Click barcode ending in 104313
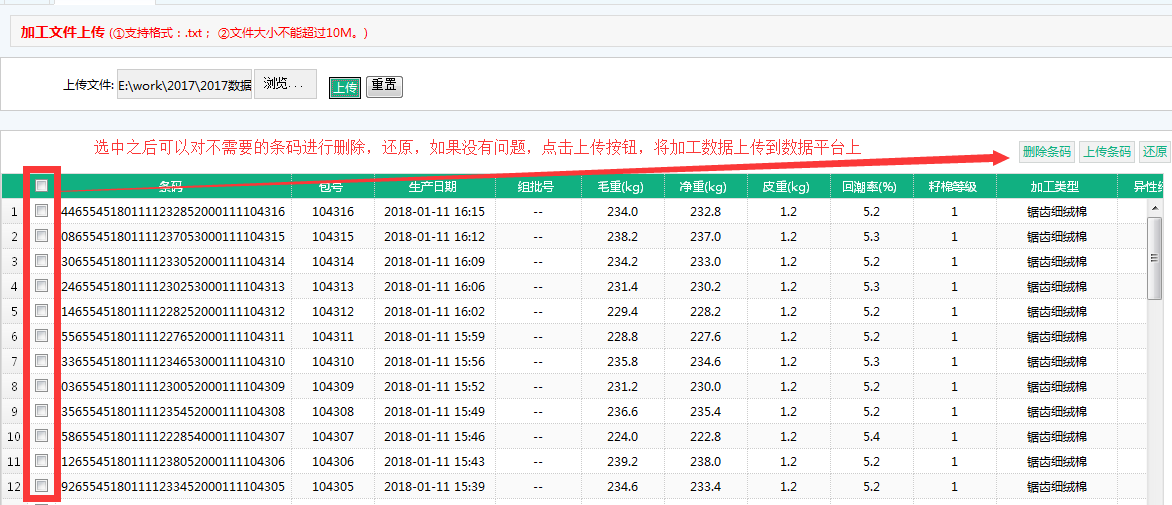 click(173, 287)
